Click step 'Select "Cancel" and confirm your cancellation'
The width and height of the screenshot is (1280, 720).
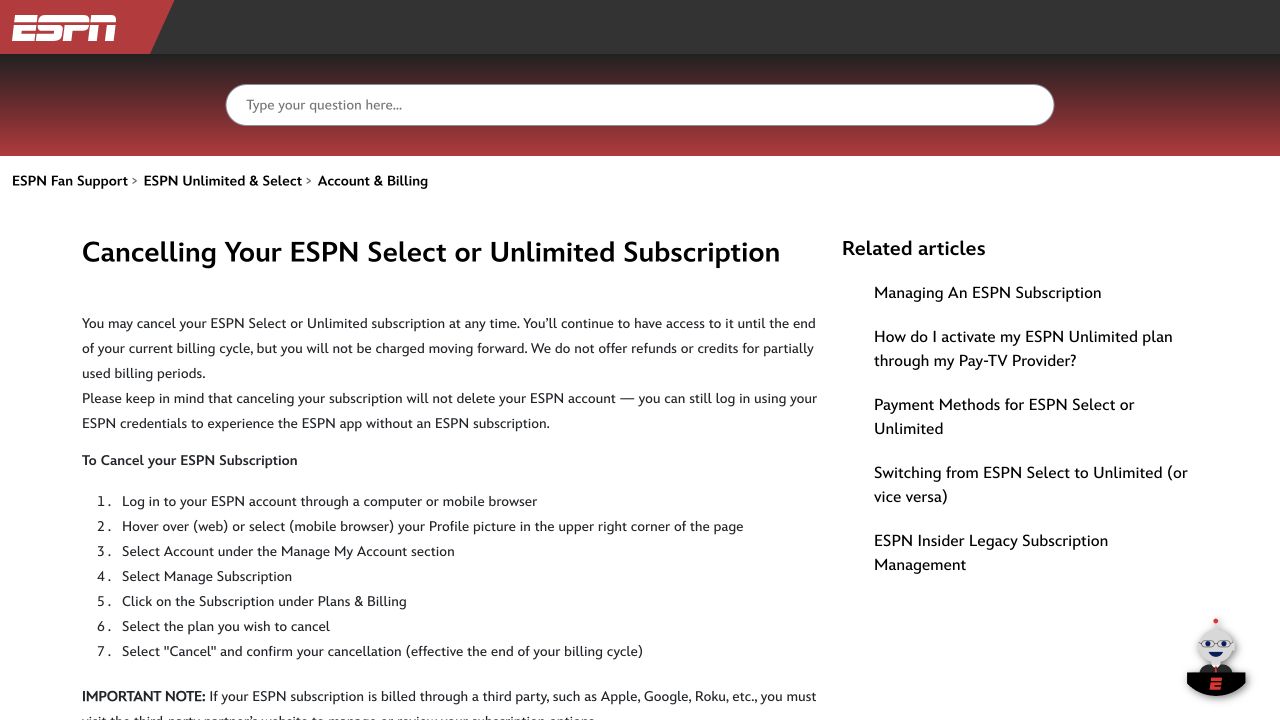pos(382,652)
